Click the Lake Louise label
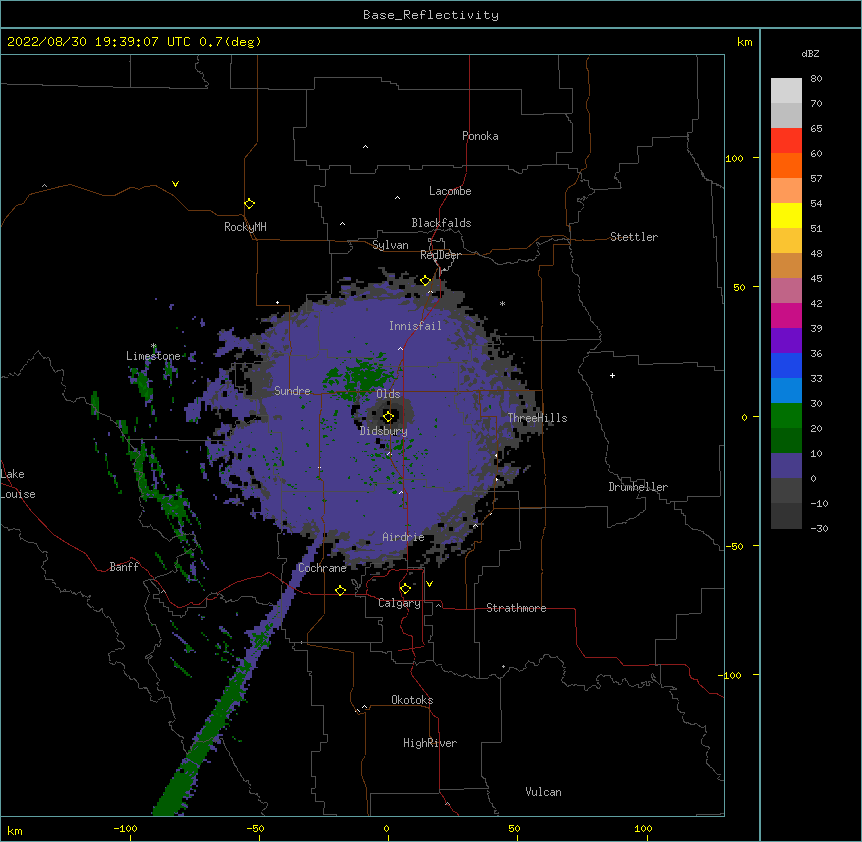862x842 pixels. (18, 484)
